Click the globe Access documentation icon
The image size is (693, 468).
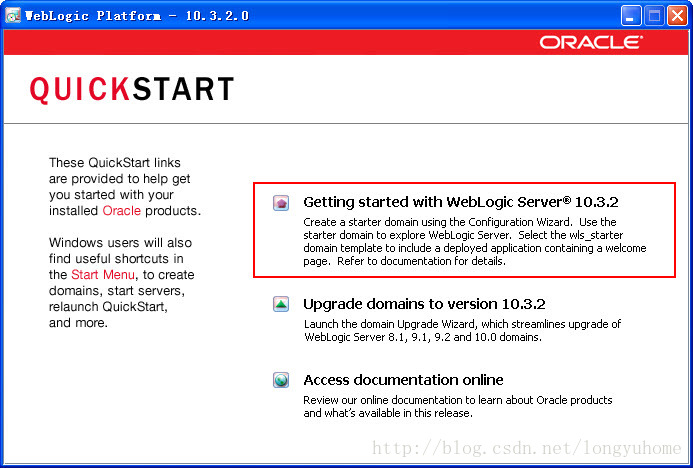(x=281, y=380)
